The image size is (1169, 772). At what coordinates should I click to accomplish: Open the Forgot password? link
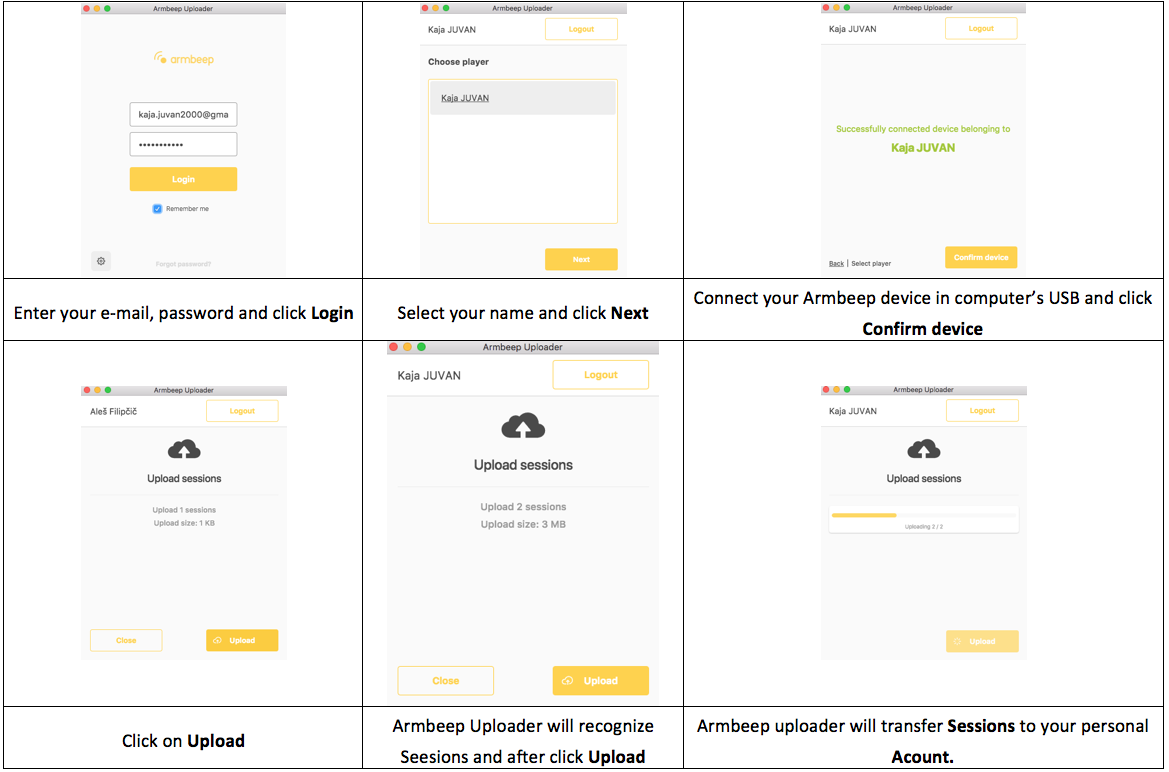pos(183,264)
